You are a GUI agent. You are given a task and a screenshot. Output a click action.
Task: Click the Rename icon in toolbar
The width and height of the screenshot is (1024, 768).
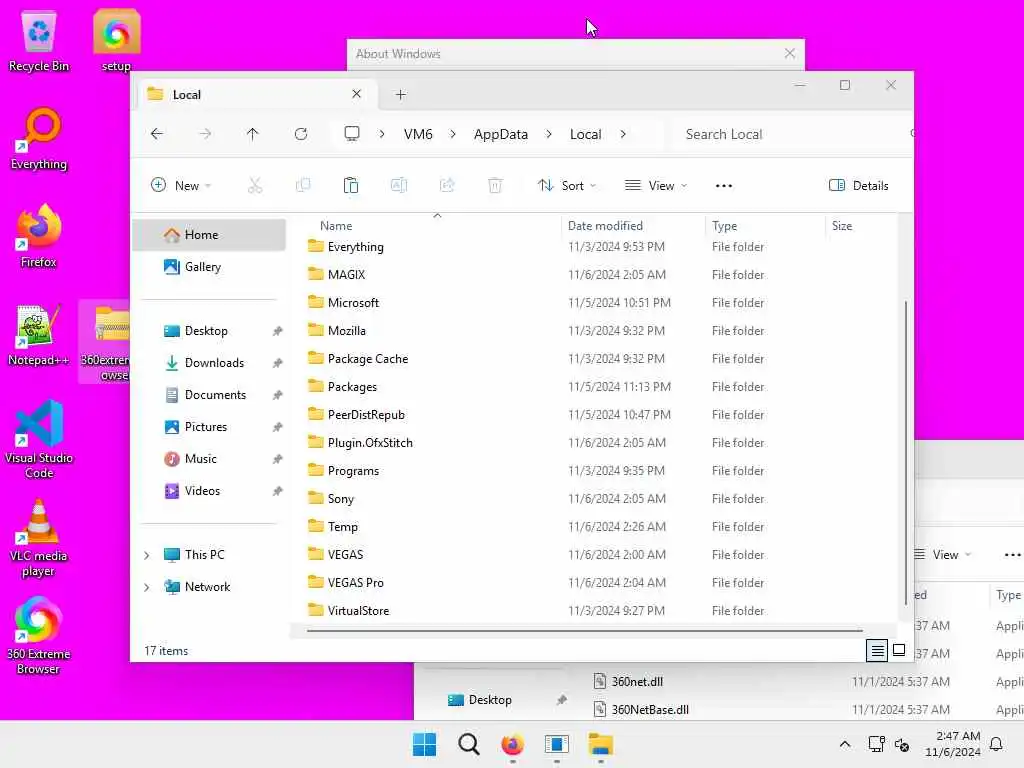(399, 185)
